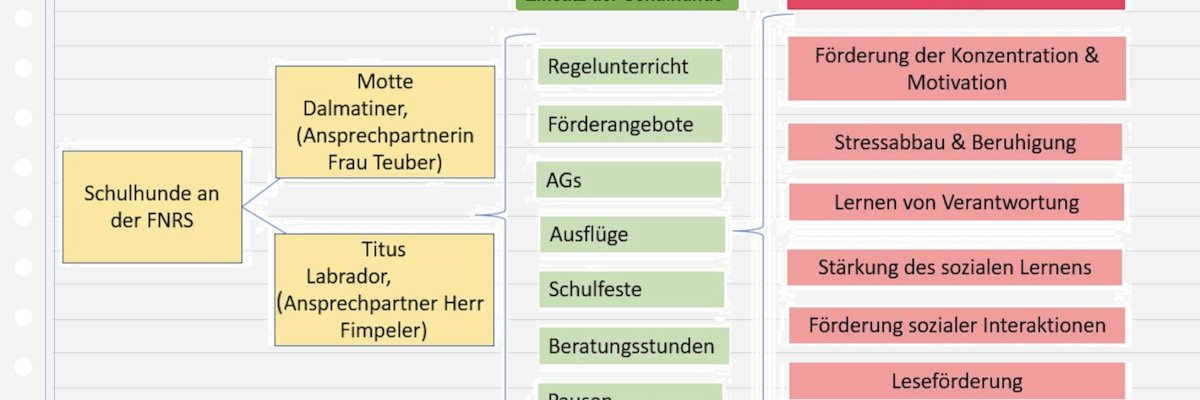Click the connector line right of 'Ausflüge'
This screenshot has width=1200, height=400.
click(x=746, y=232)
